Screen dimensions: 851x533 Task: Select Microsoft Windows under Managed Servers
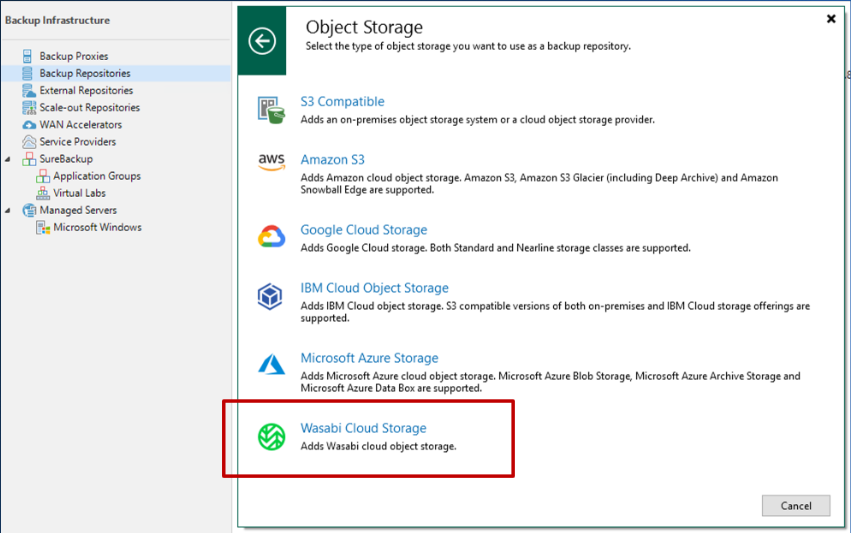[x=97, y=227]
